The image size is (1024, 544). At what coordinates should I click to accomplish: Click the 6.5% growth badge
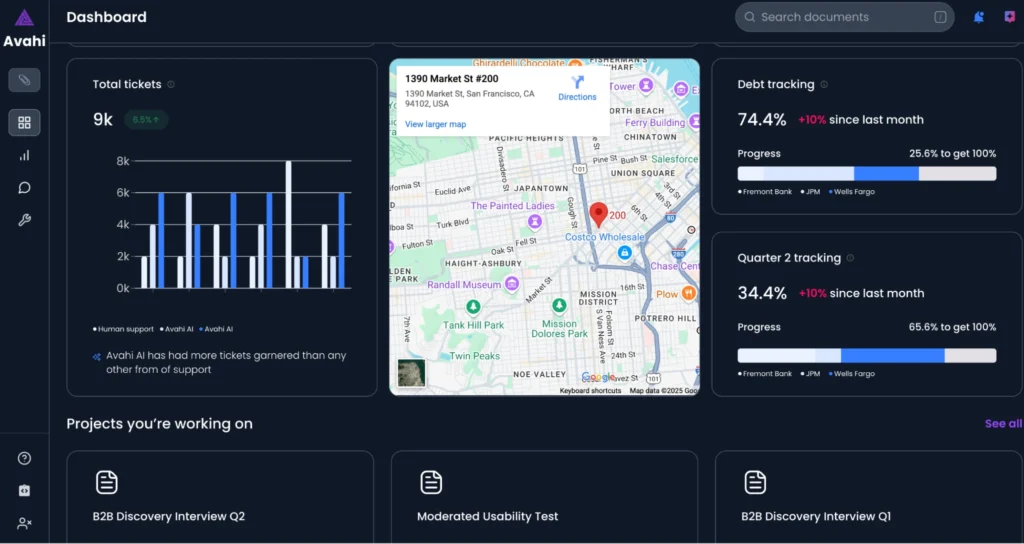(146, 120)
